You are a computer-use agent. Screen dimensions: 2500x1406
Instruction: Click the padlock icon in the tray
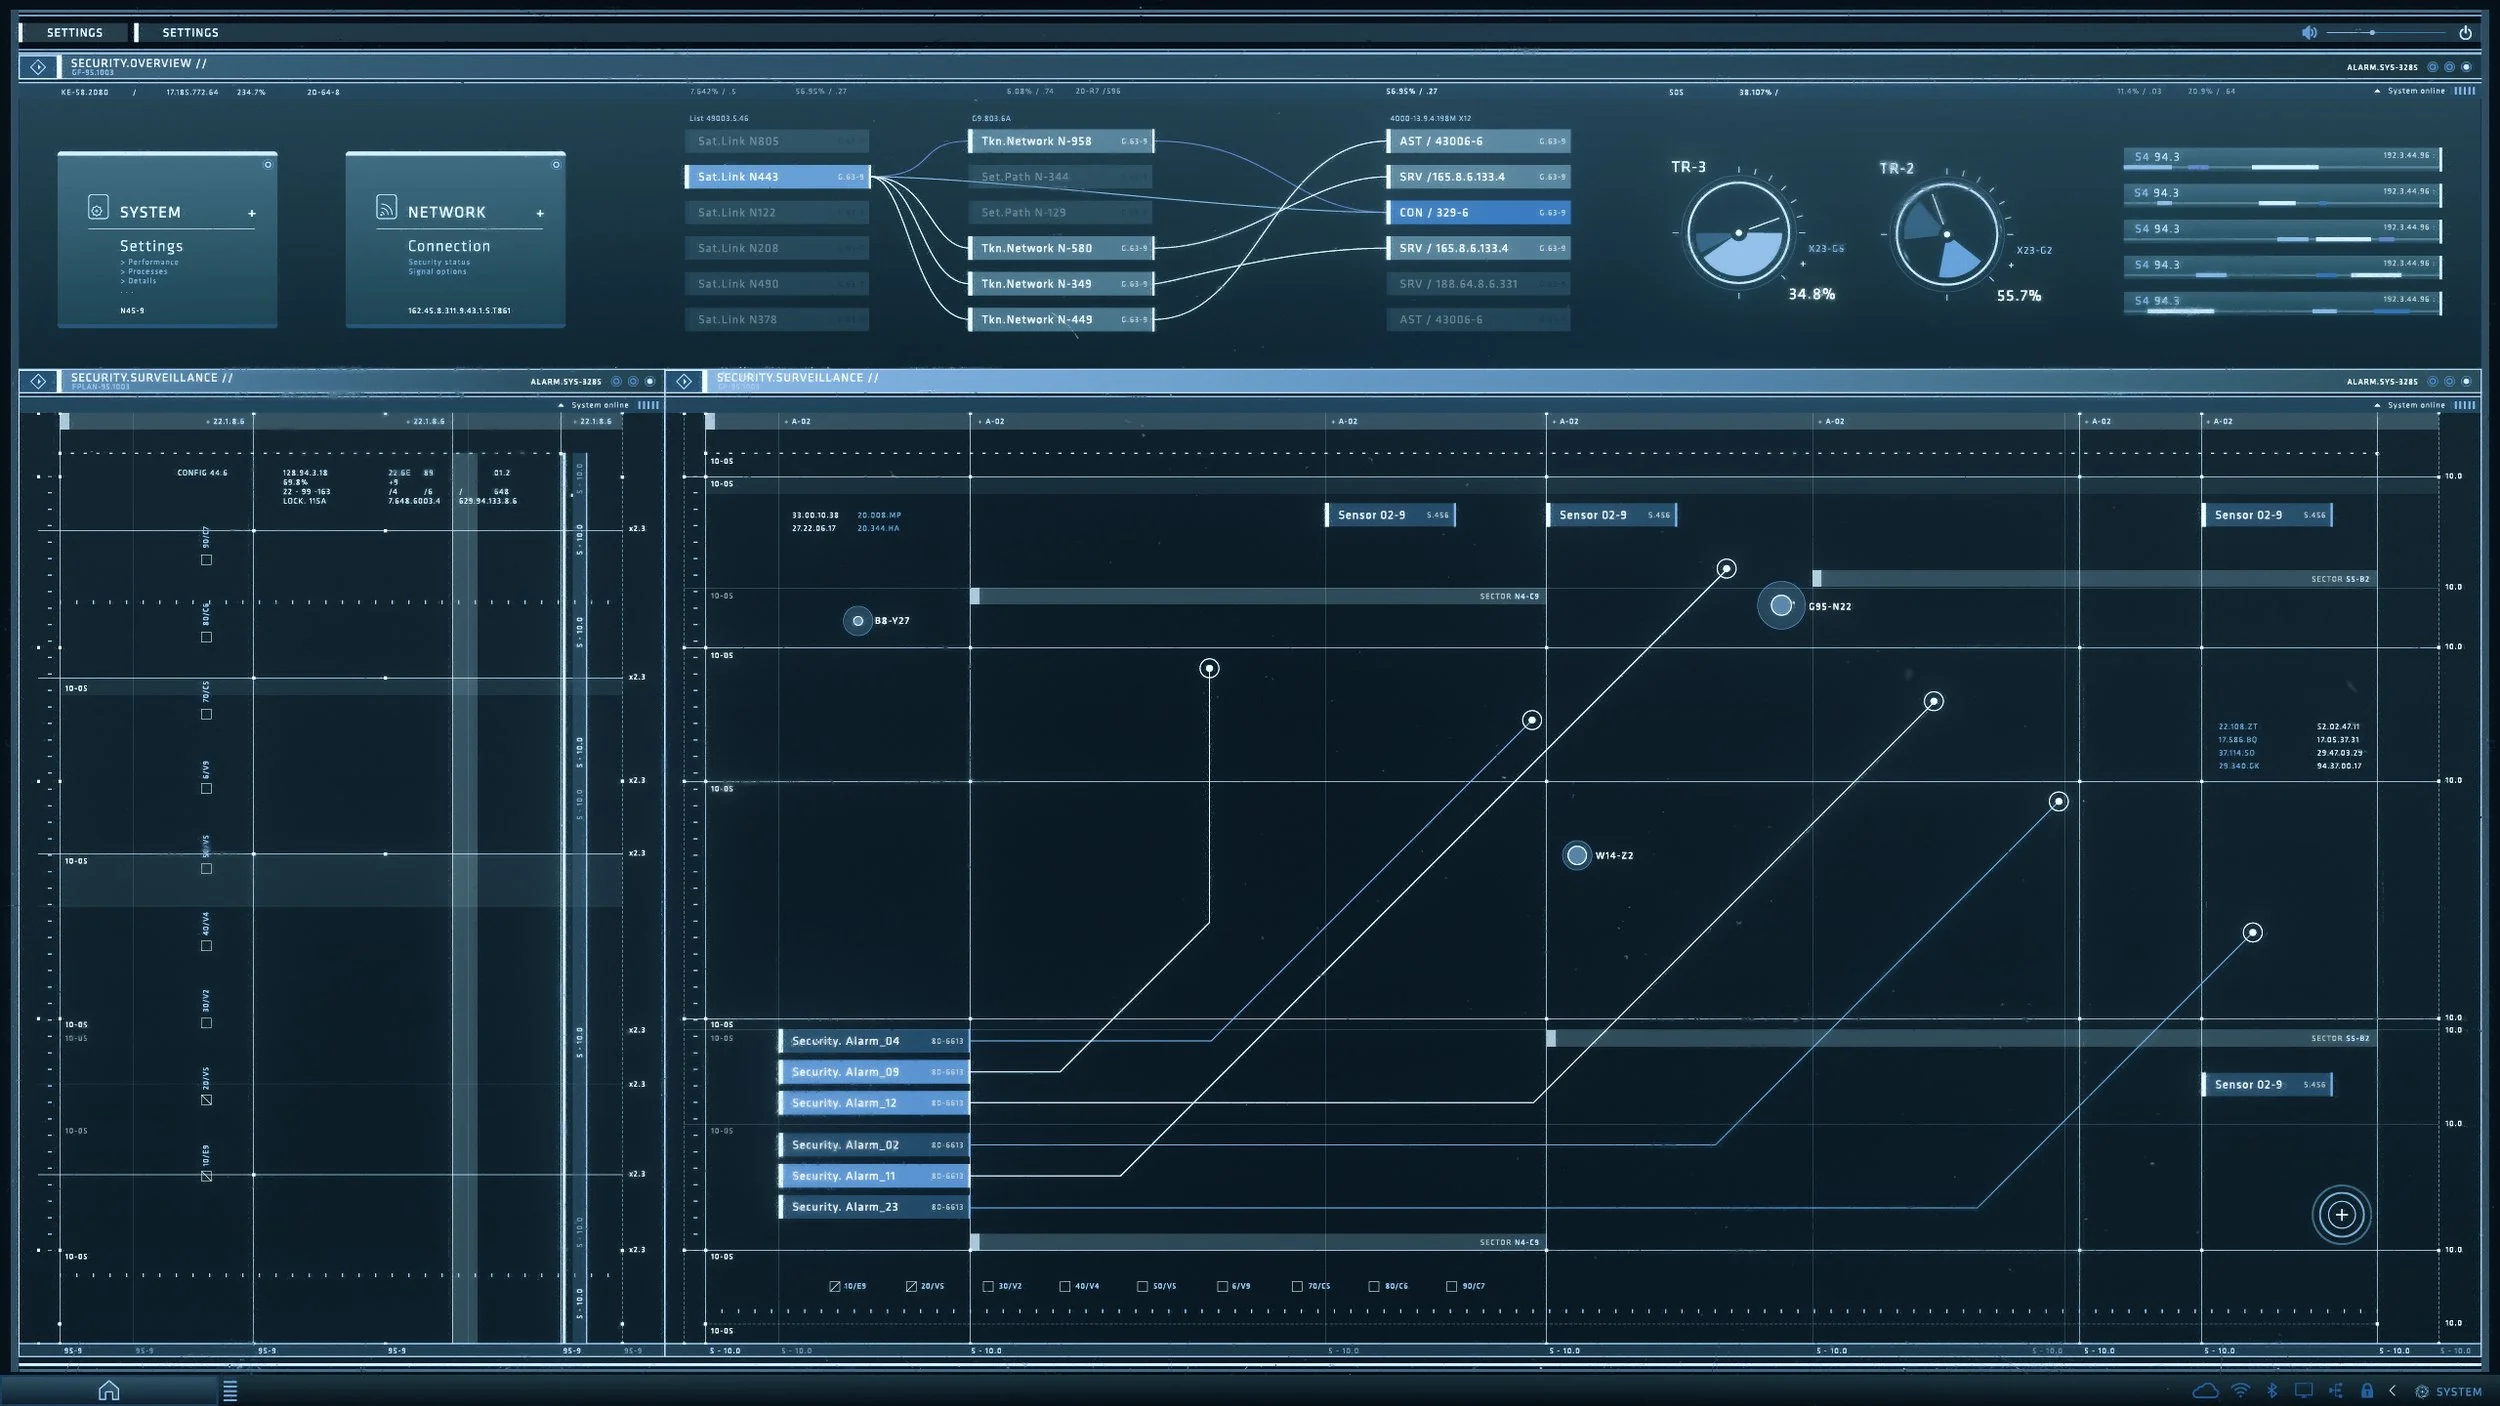click(2367, 1391)
